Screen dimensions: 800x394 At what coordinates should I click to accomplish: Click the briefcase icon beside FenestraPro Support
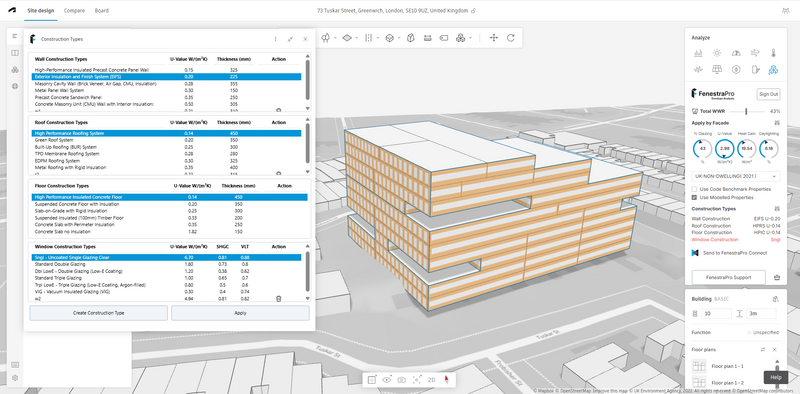coord(777,278)
